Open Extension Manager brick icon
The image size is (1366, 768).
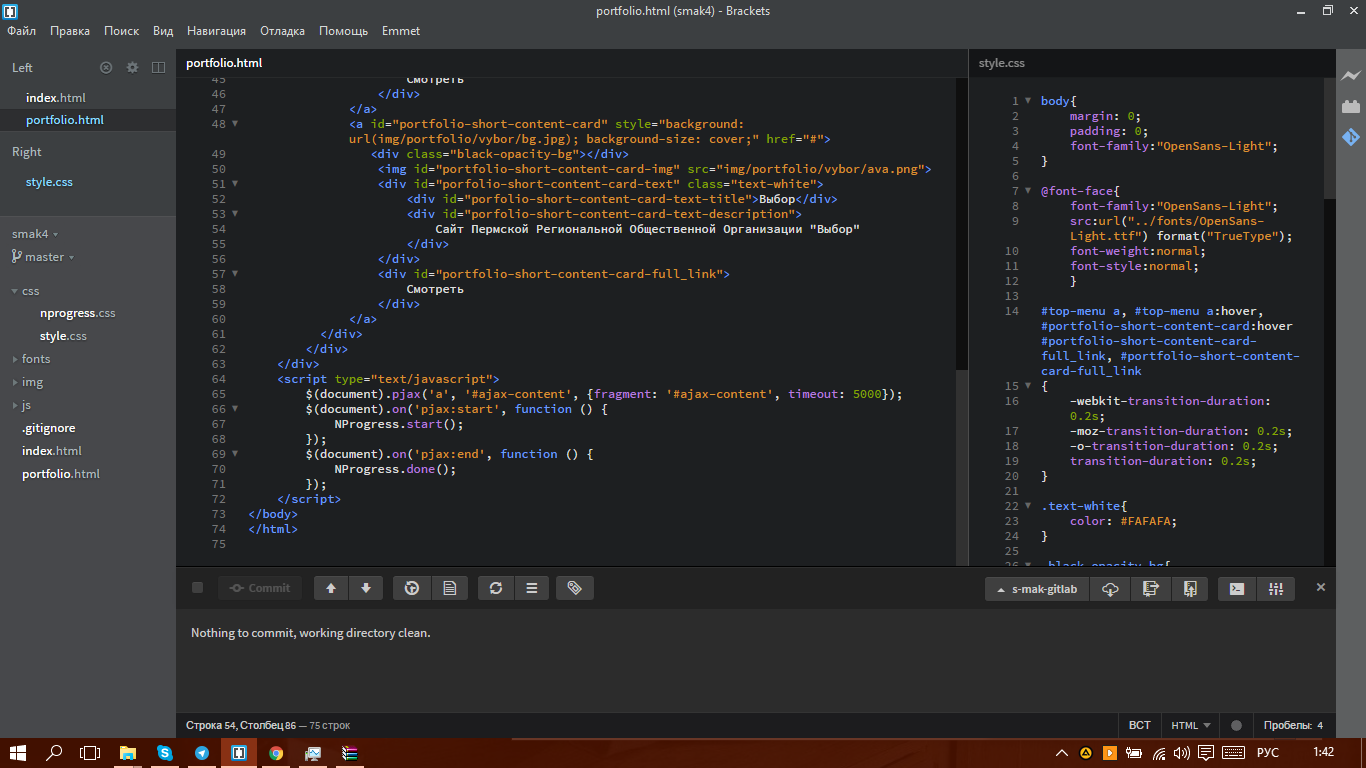[x=1351, y=106]
